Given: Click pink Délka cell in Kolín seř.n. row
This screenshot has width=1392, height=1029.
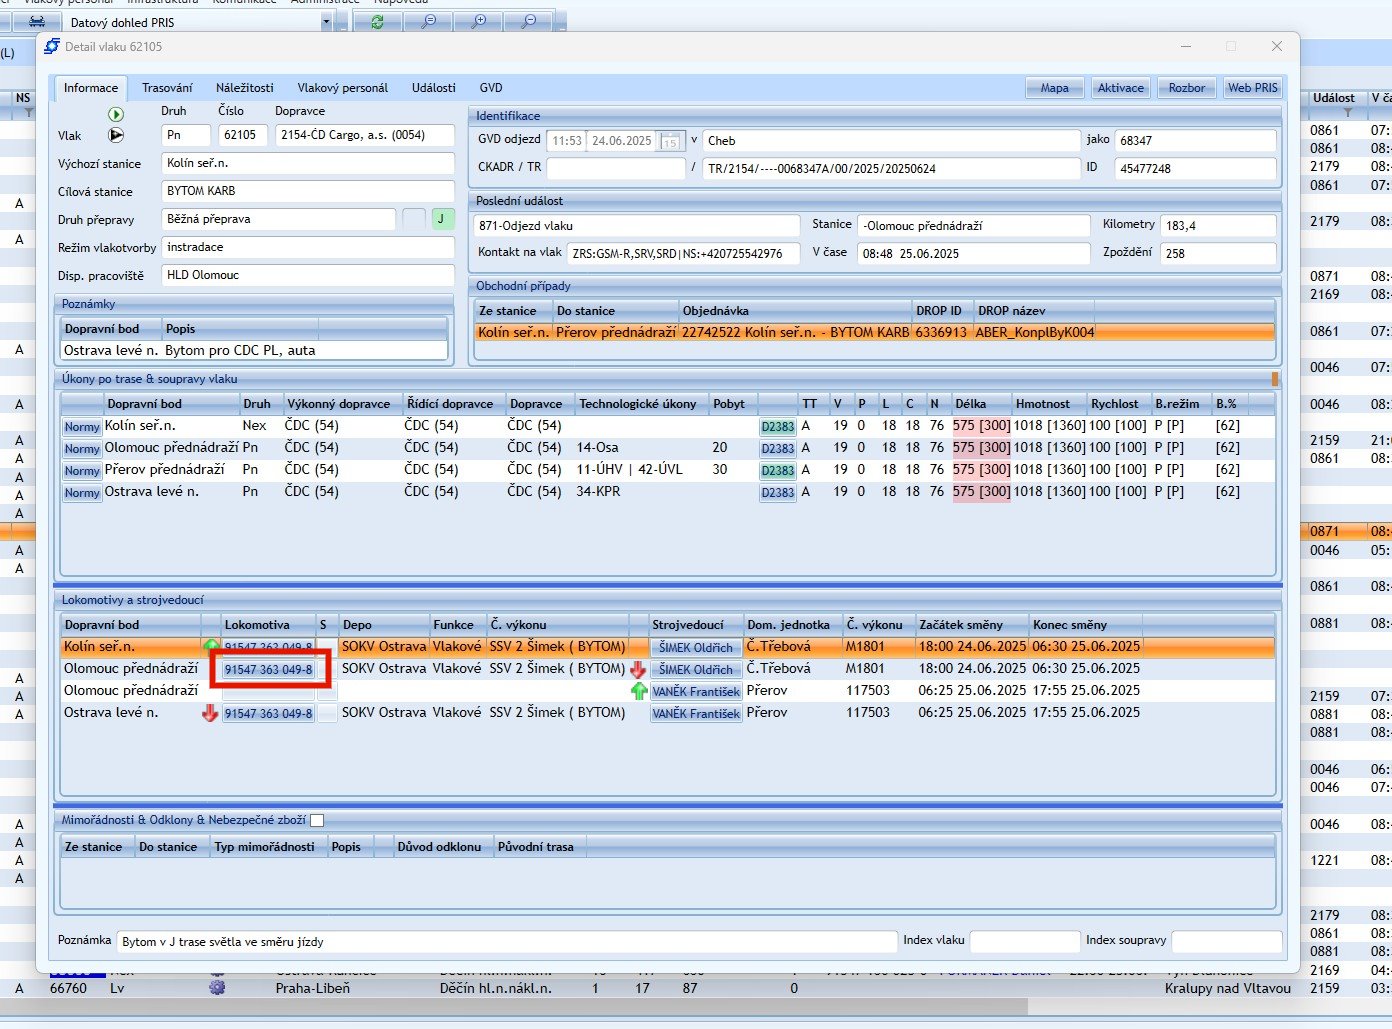Looking at the screenshot, I should point(981,426).
